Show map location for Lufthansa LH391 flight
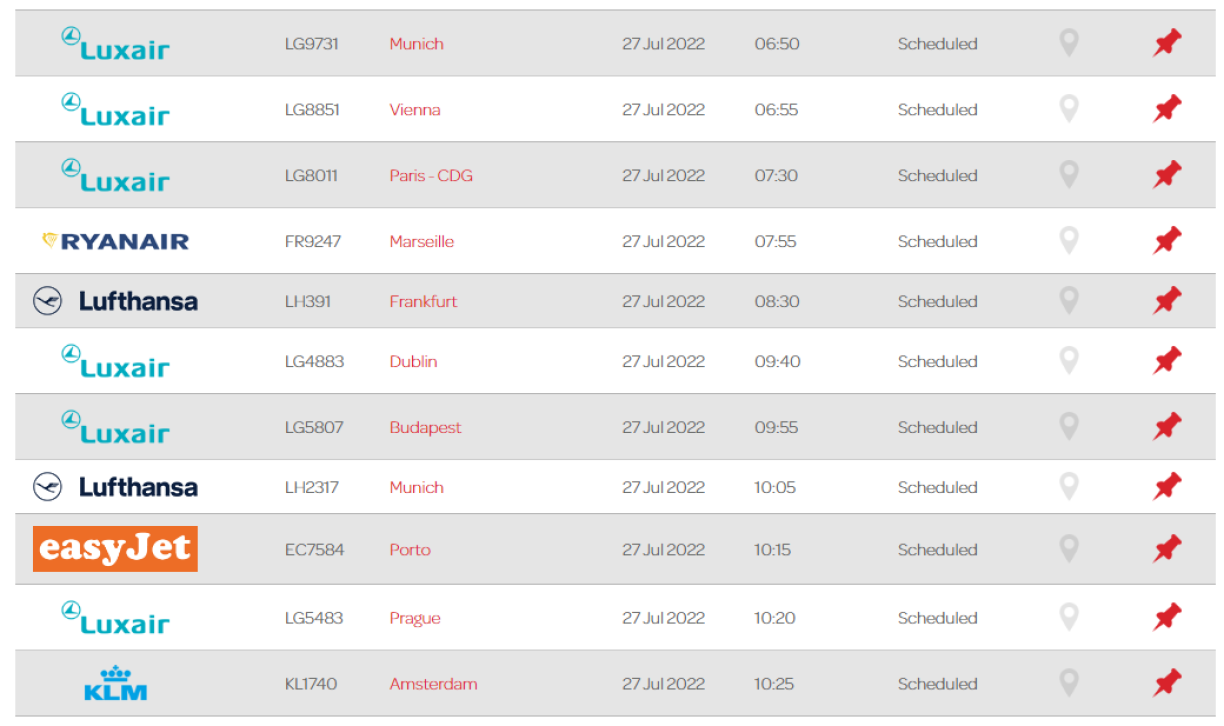1224x726 pixels. (1069, 301)
